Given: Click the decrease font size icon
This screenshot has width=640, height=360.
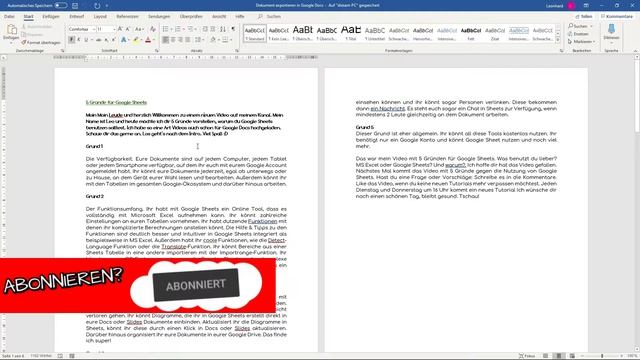Looking at the screenshot, I should click(x=128, y=29).
